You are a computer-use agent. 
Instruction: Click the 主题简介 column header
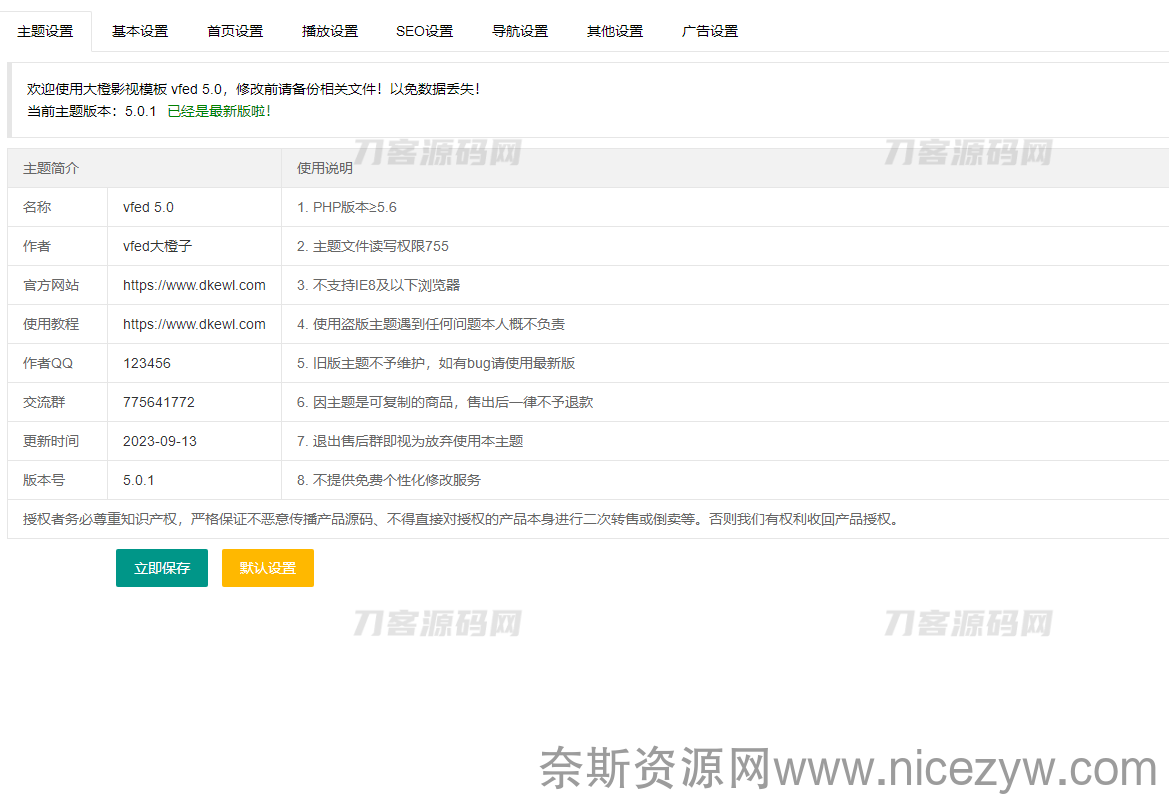pos(51,168)
